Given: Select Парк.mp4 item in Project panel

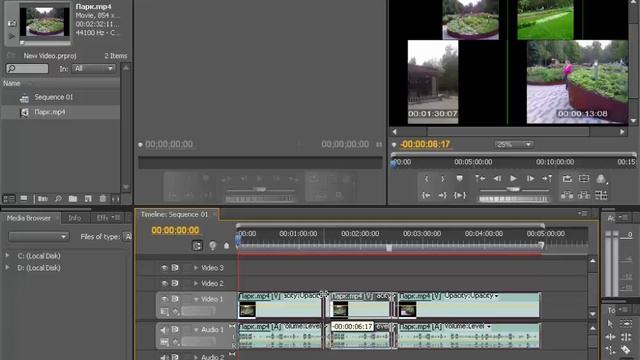Looking at the screenshot, I should [x=49, y=112].
